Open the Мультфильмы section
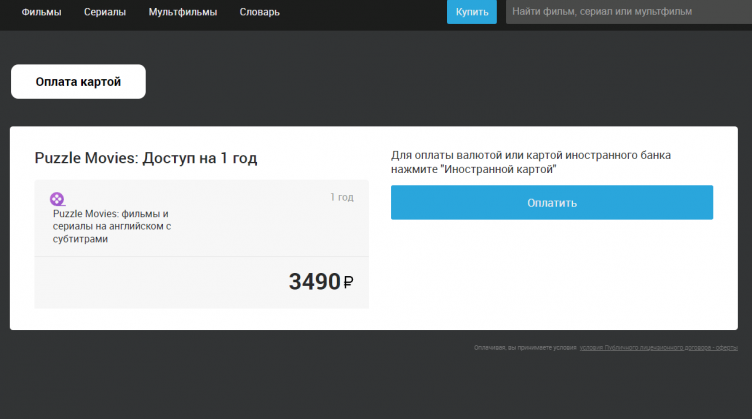The image size is (752, 419). [180, 12]
